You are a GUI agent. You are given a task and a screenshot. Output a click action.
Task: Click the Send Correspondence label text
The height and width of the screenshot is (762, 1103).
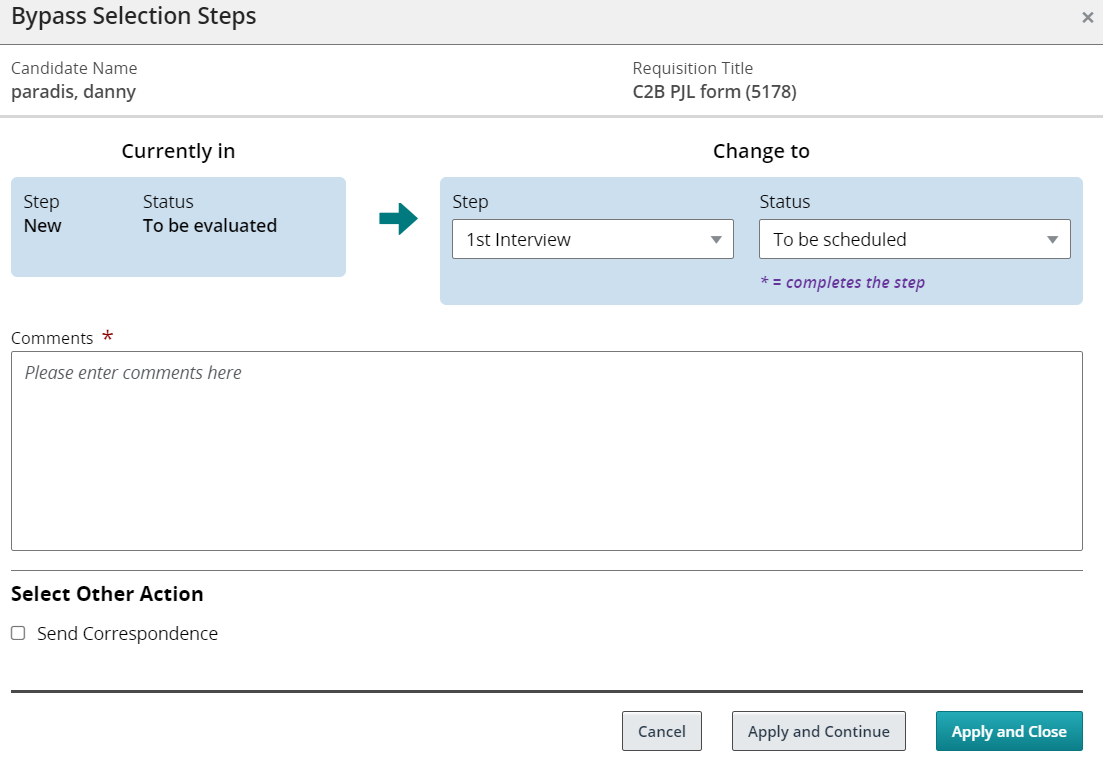[127, 634]
